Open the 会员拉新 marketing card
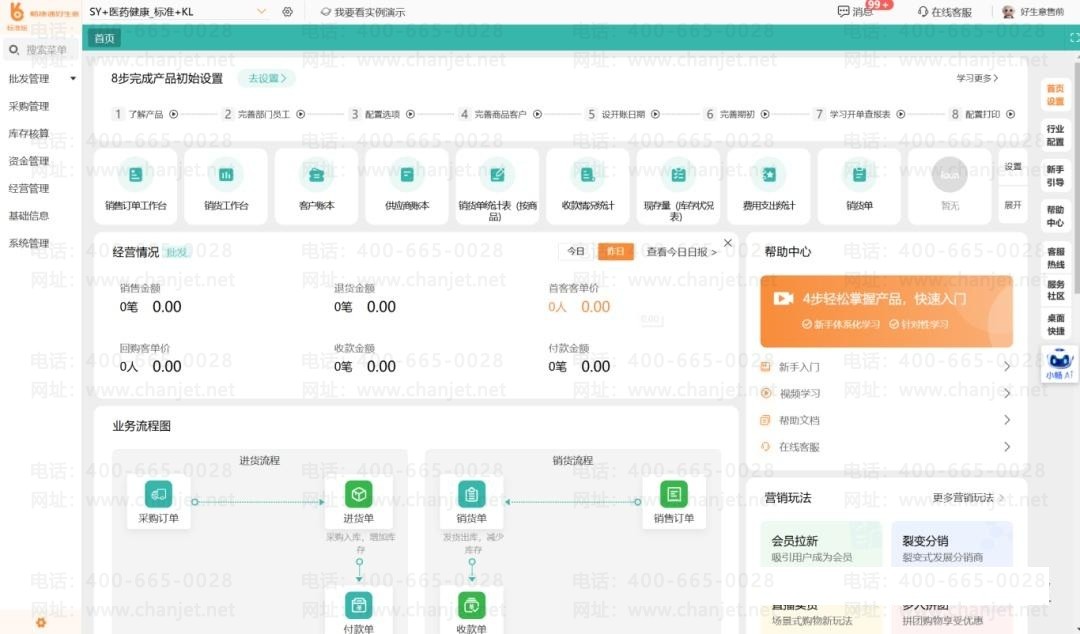This screenshot has width=1080, height=634. 820,544
